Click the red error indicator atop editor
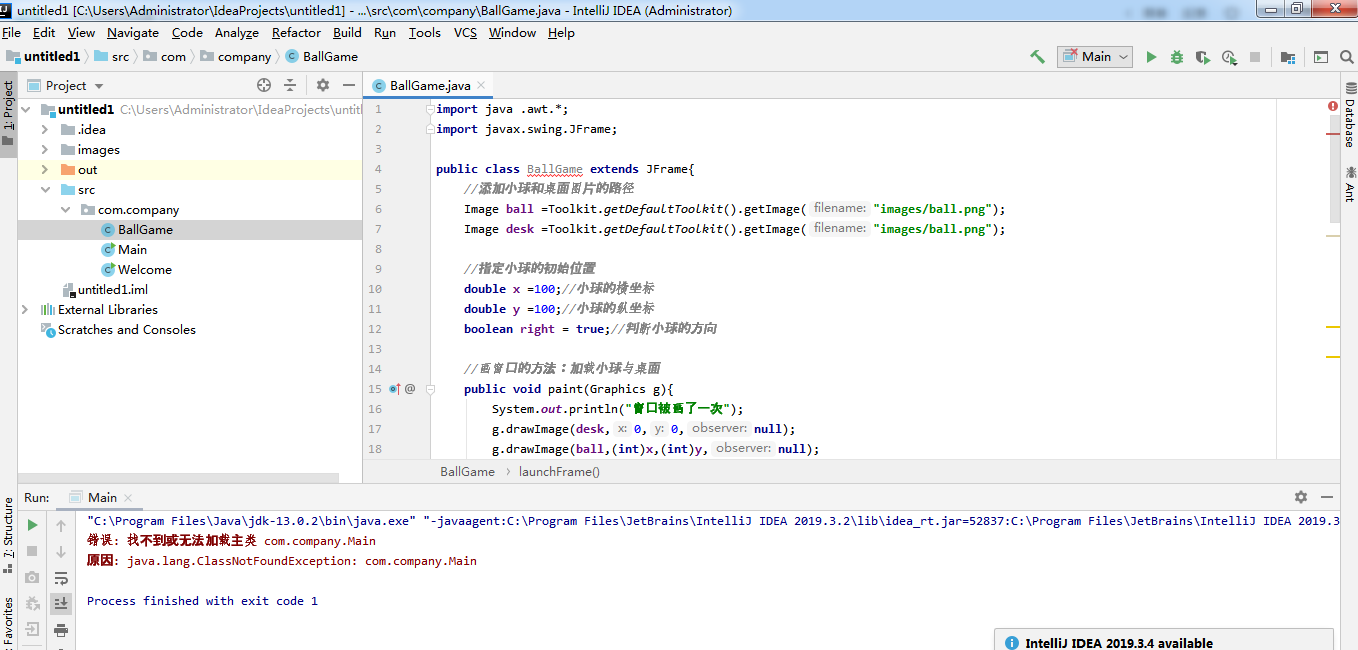Image resolution: width=1358 pixels, height=650 pixels. (1333, 106)
